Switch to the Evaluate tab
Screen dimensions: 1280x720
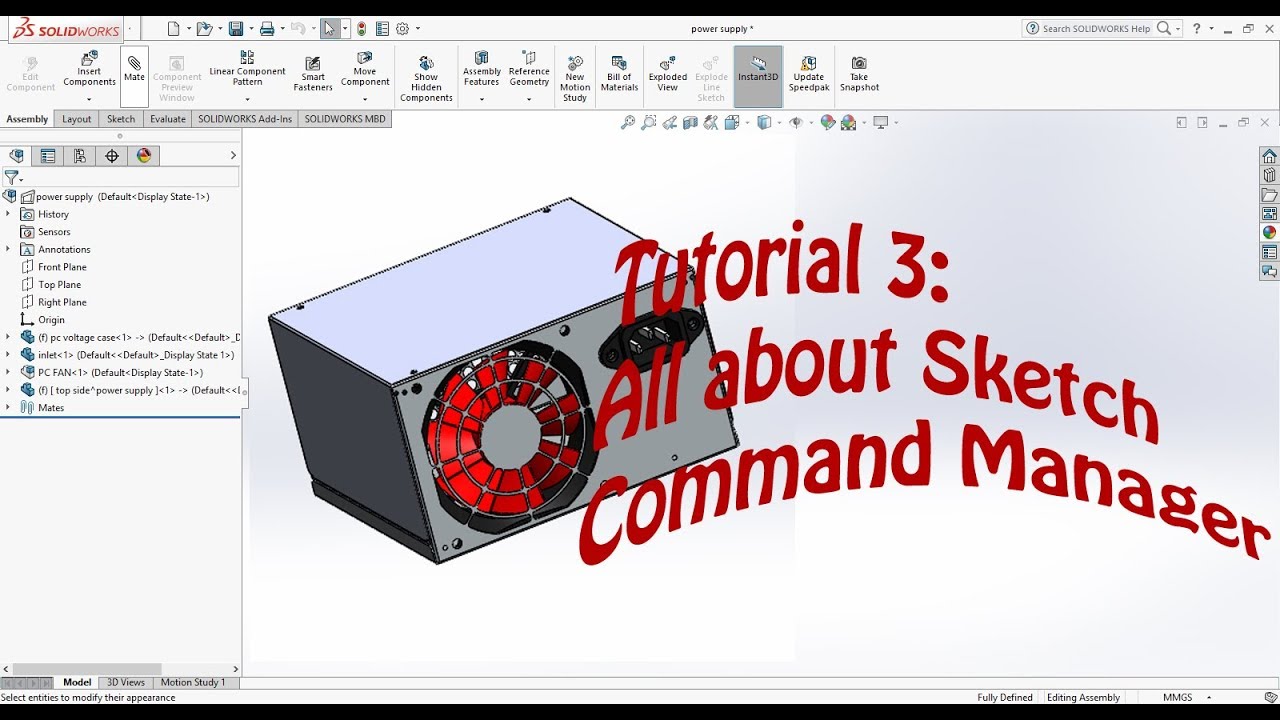pos(167,119)
